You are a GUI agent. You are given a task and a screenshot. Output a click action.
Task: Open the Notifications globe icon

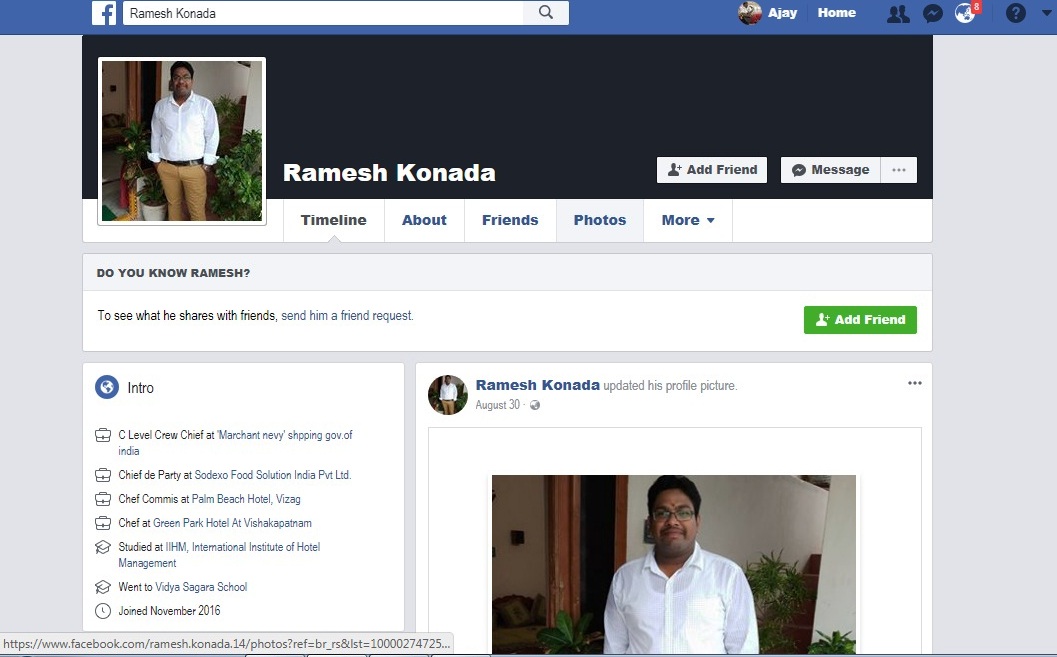[x=965, y=13]
